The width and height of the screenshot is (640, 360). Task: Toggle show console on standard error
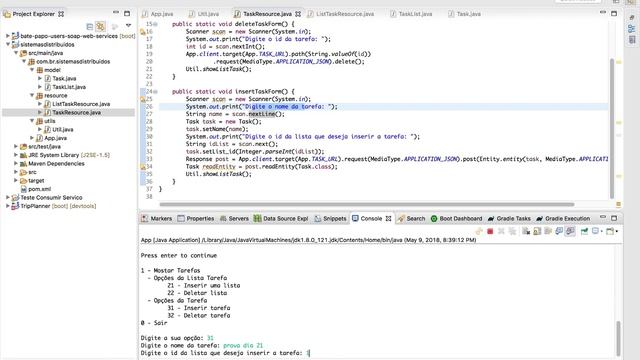click(570, 231)
